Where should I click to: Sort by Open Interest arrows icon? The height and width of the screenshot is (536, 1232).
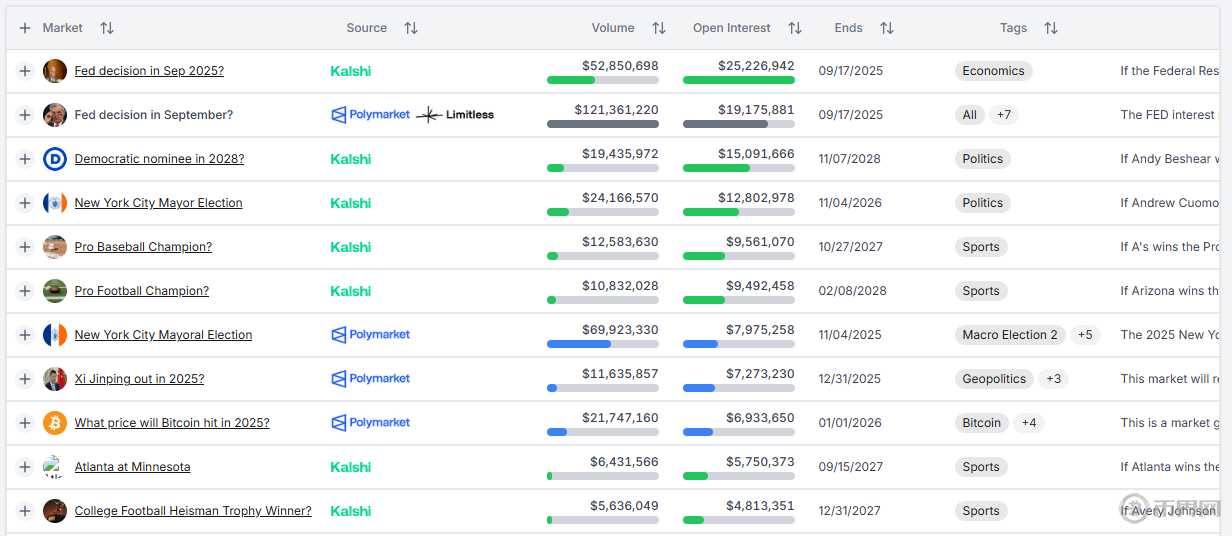pos(794,28)
